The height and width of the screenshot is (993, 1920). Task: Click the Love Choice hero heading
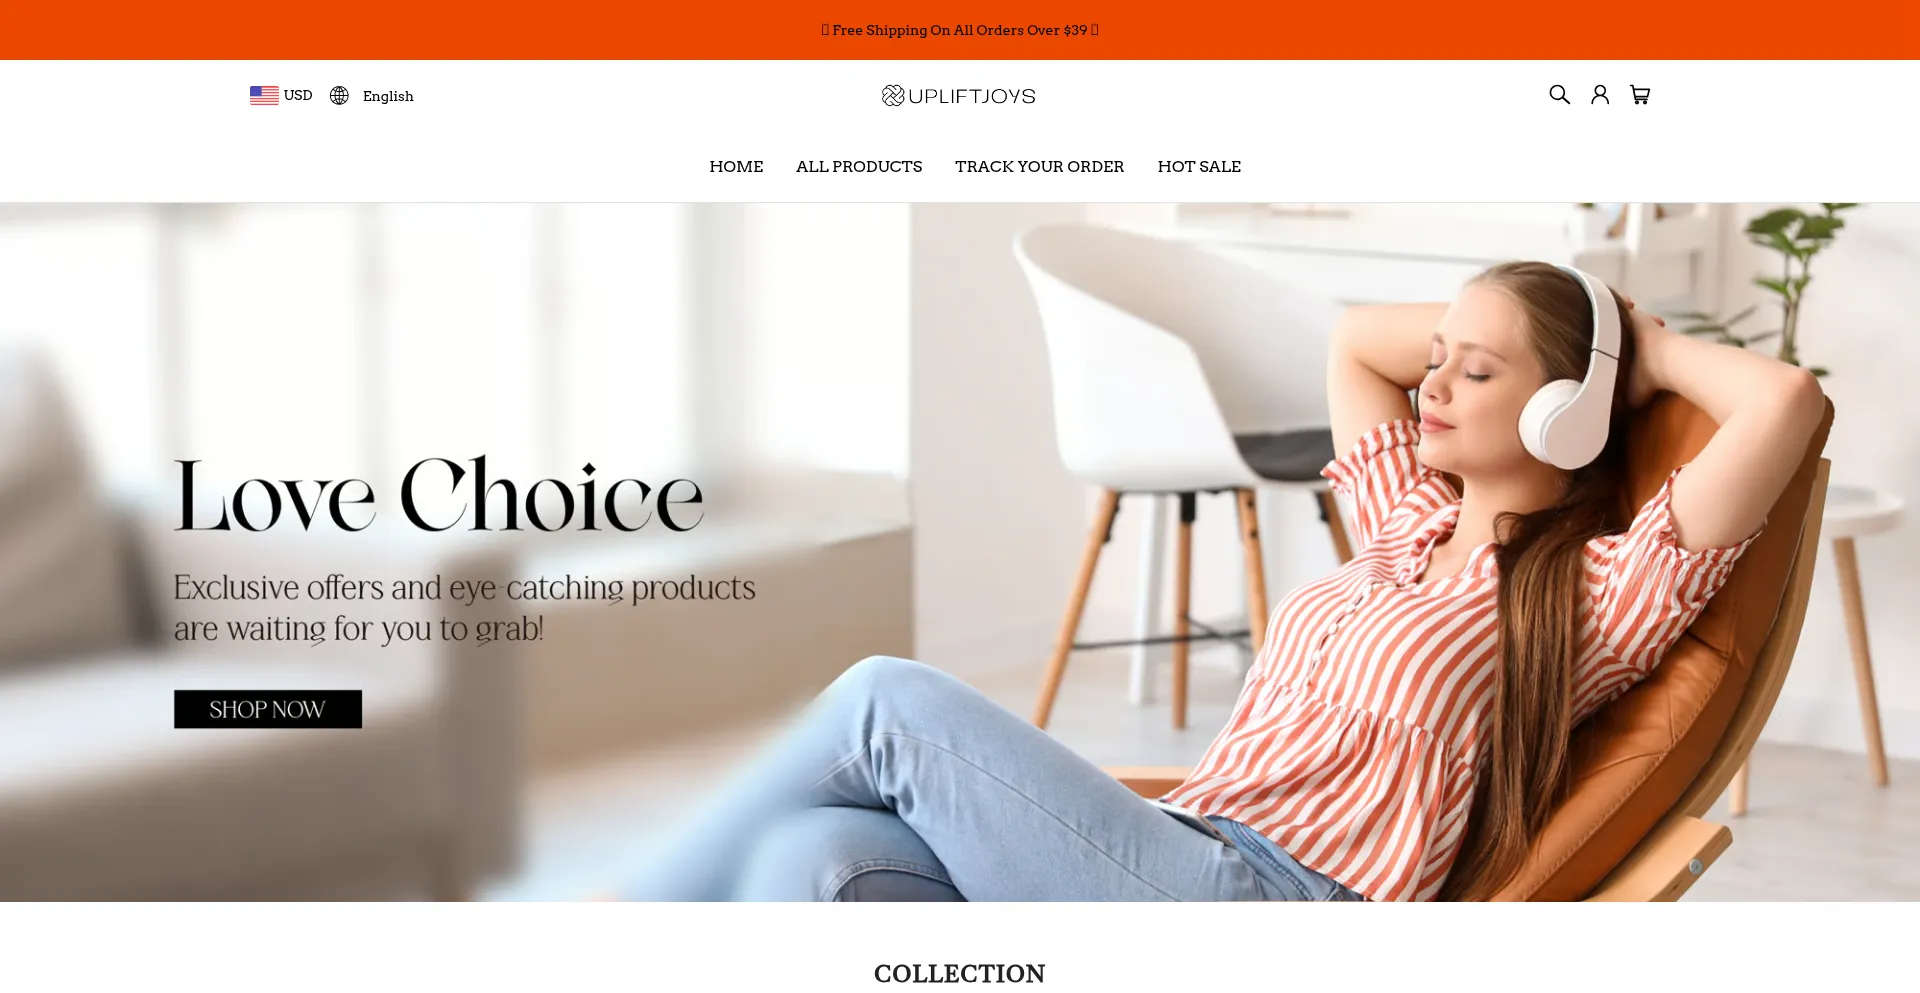point(438,495)
